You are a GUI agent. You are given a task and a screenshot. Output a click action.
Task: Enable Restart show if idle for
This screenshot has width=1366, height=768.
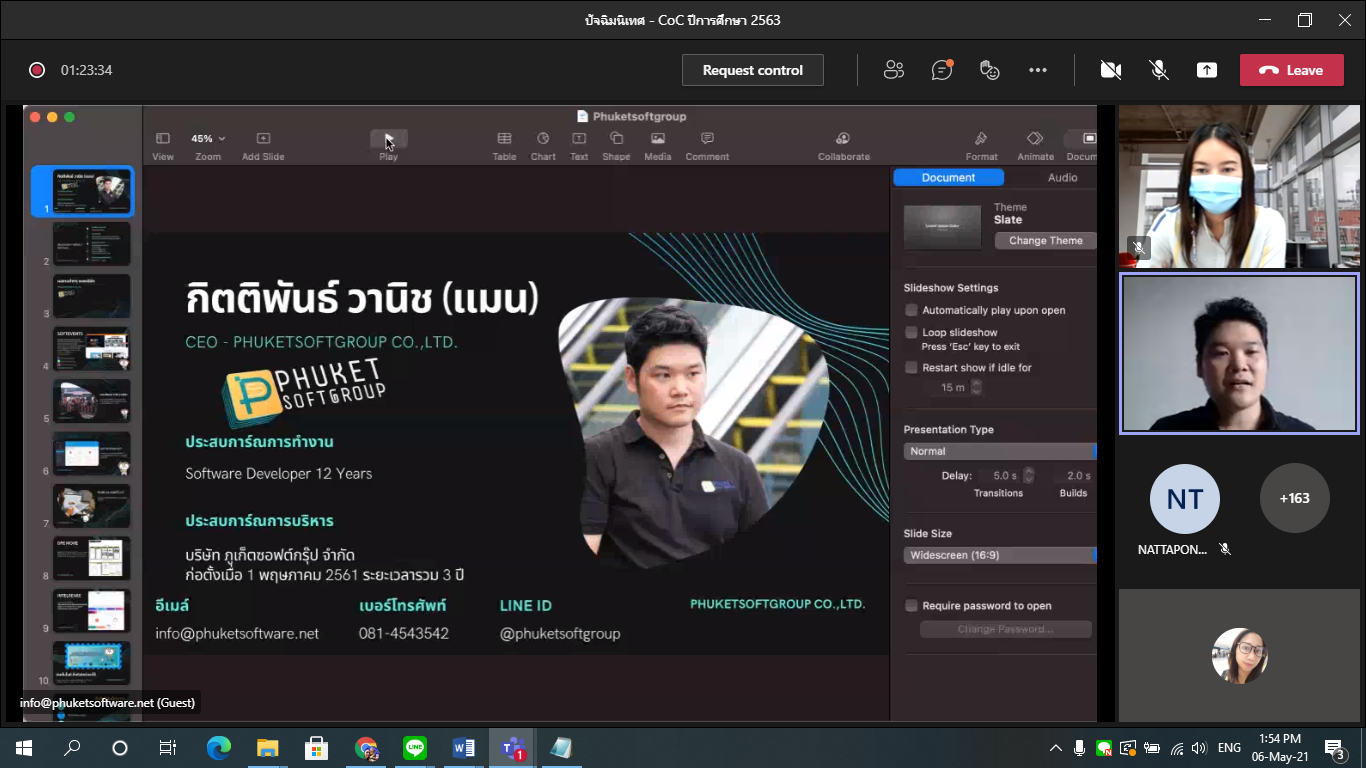click(911, 367)
